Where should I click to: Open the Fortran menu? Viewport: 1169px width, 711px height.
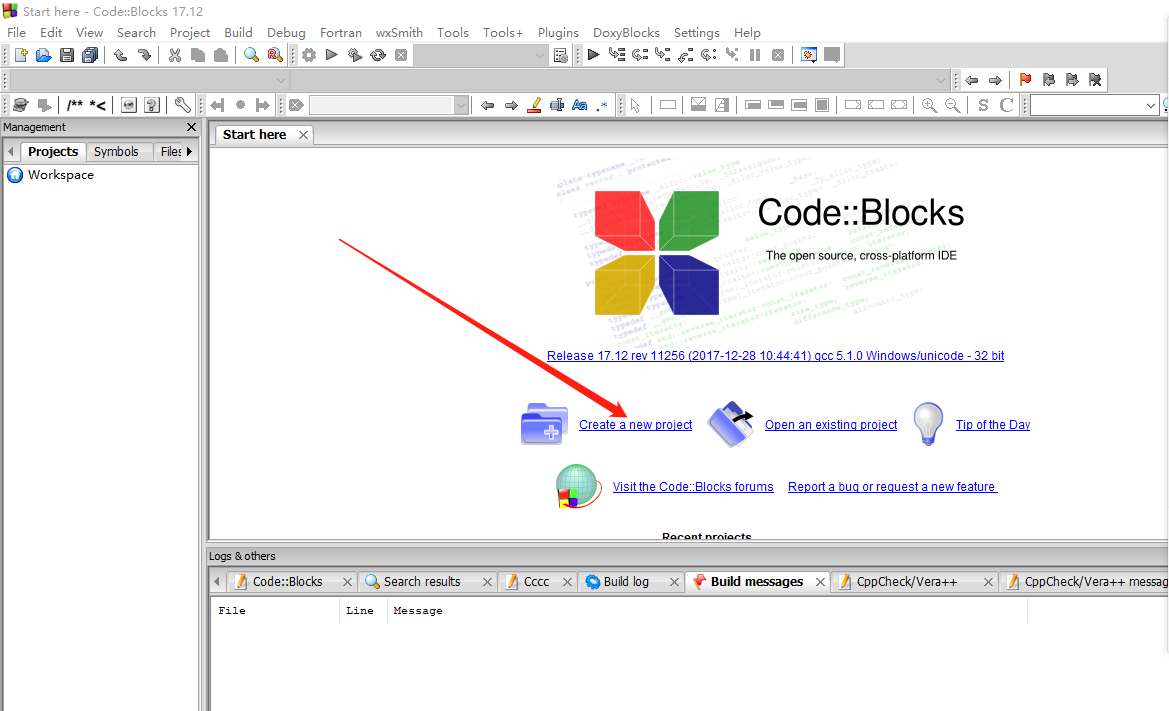(x=340, y=32)
